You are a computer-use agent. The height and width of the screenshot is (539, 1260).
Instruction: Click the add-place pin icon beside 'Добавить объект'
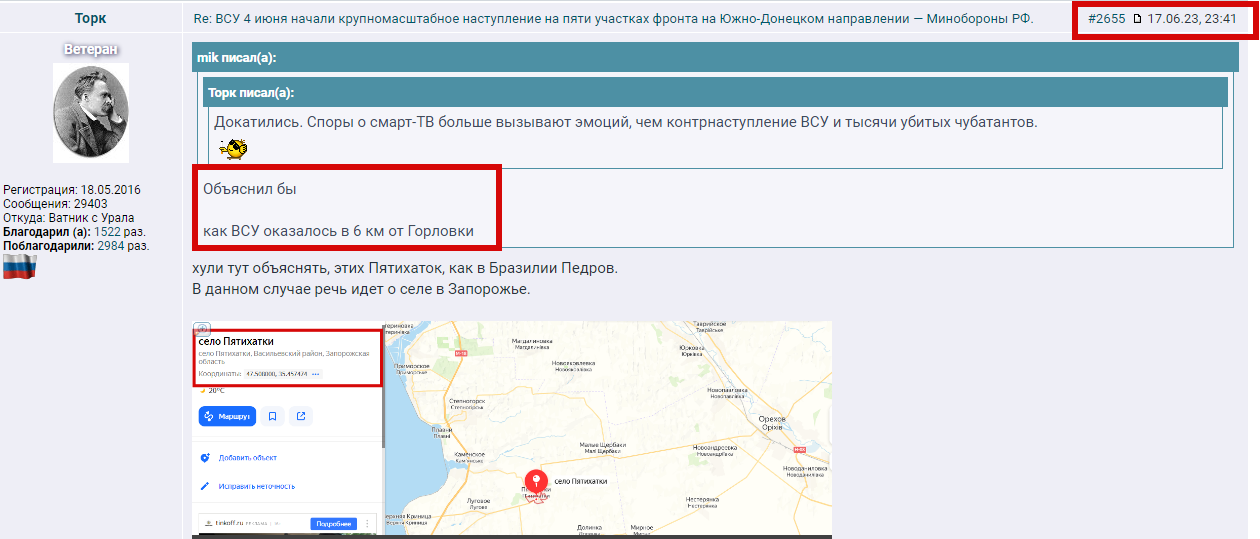(x=205, y=458)
